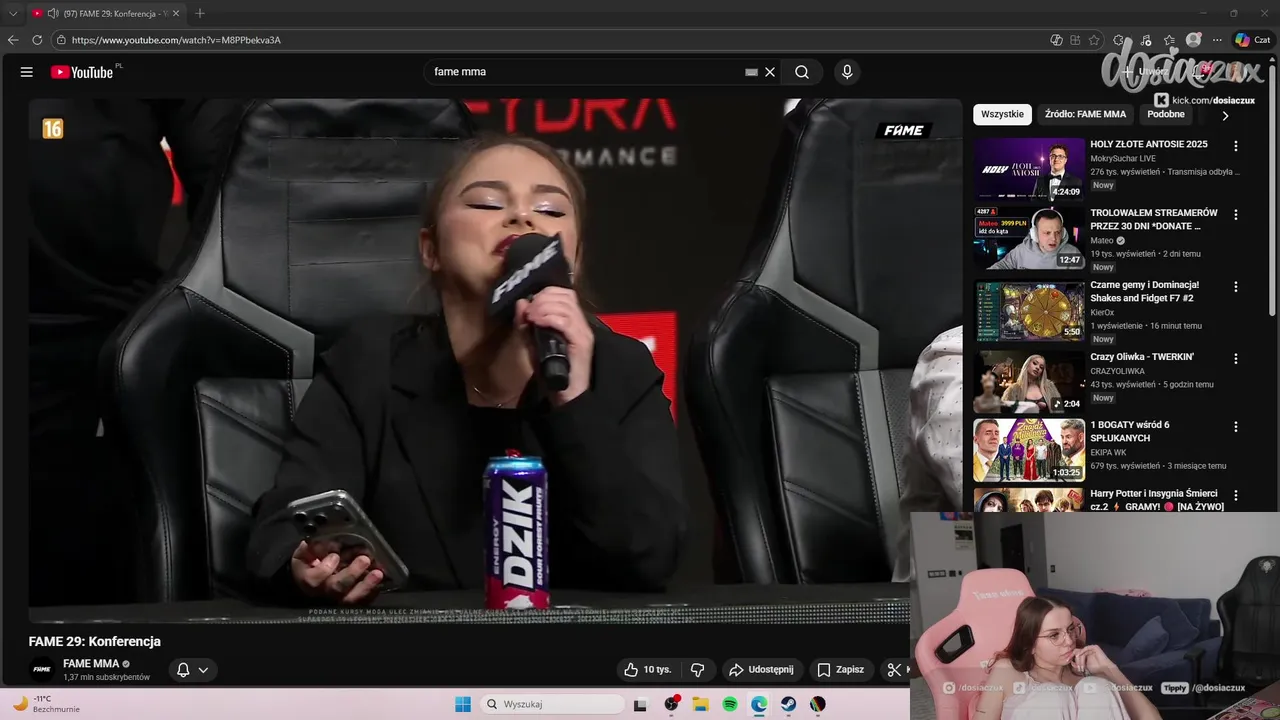This screenshot has height=720, width=1280.
Task: Open the tab actions dropdown arrow
Action: (x=13, y=13)
